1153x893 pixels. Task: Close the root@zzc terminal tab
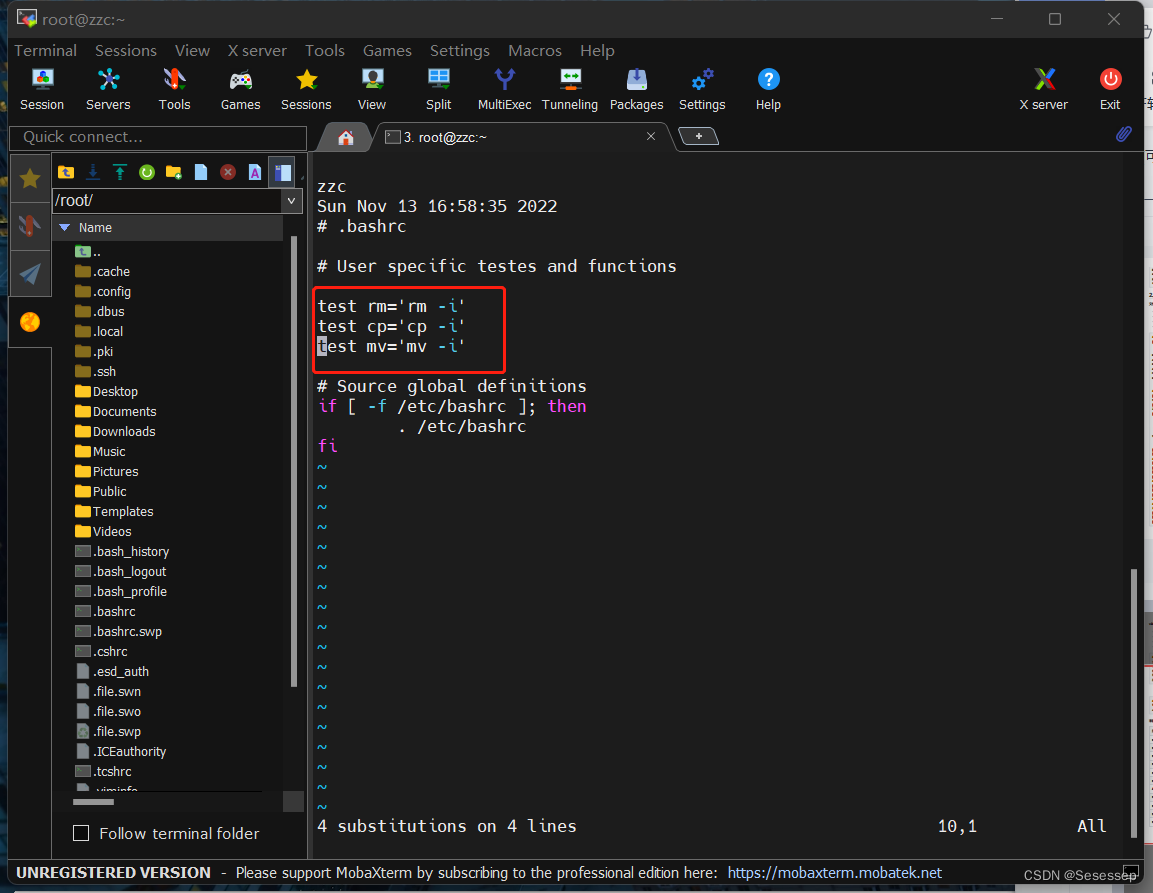click(x=651, y=136)
